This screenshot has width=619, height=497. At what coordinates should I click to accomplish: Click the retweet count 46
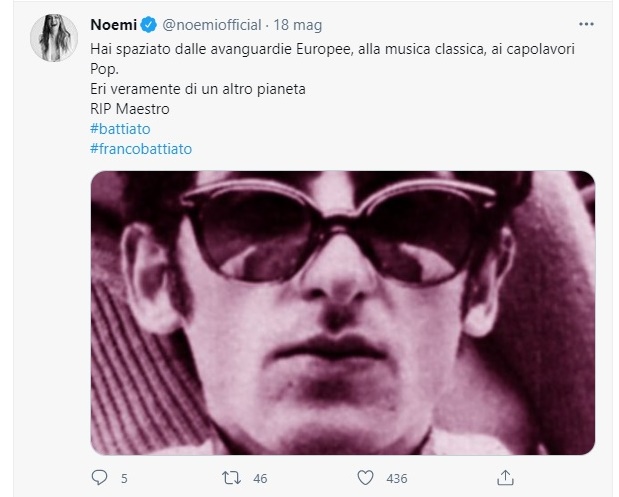click(260, 478)
